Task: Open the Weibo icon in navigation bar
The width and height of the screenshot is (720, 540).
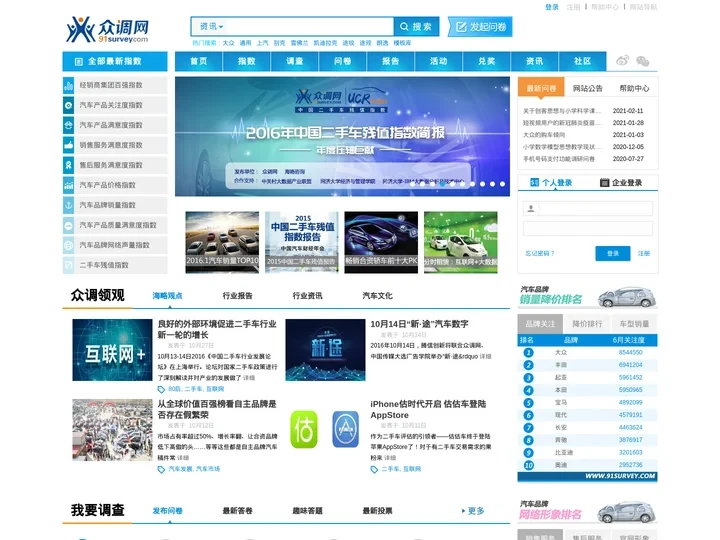Action: tap(622, 61)
